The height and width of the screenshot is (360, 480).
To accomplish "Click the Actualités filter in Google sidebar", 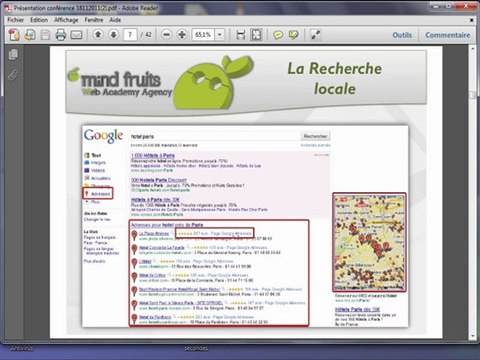I will [x=97, y=178].
